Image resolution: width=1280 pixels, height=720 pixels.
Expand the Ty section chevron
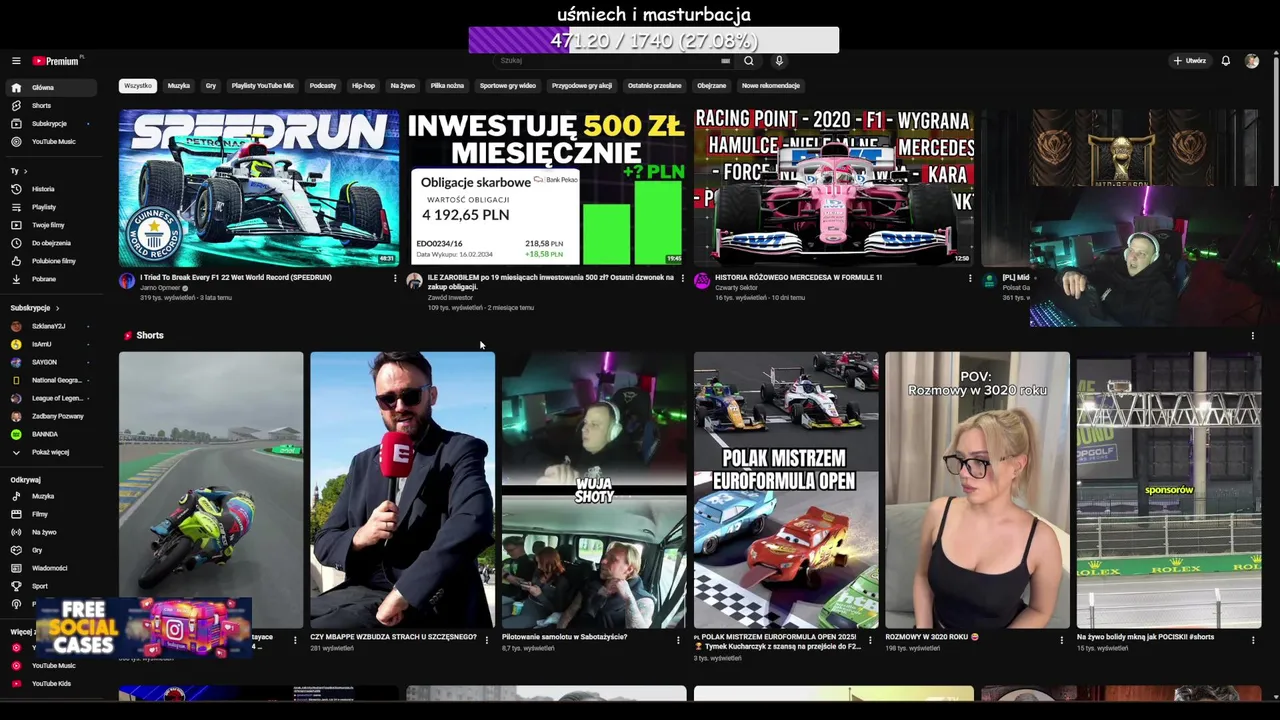(24, 171)
